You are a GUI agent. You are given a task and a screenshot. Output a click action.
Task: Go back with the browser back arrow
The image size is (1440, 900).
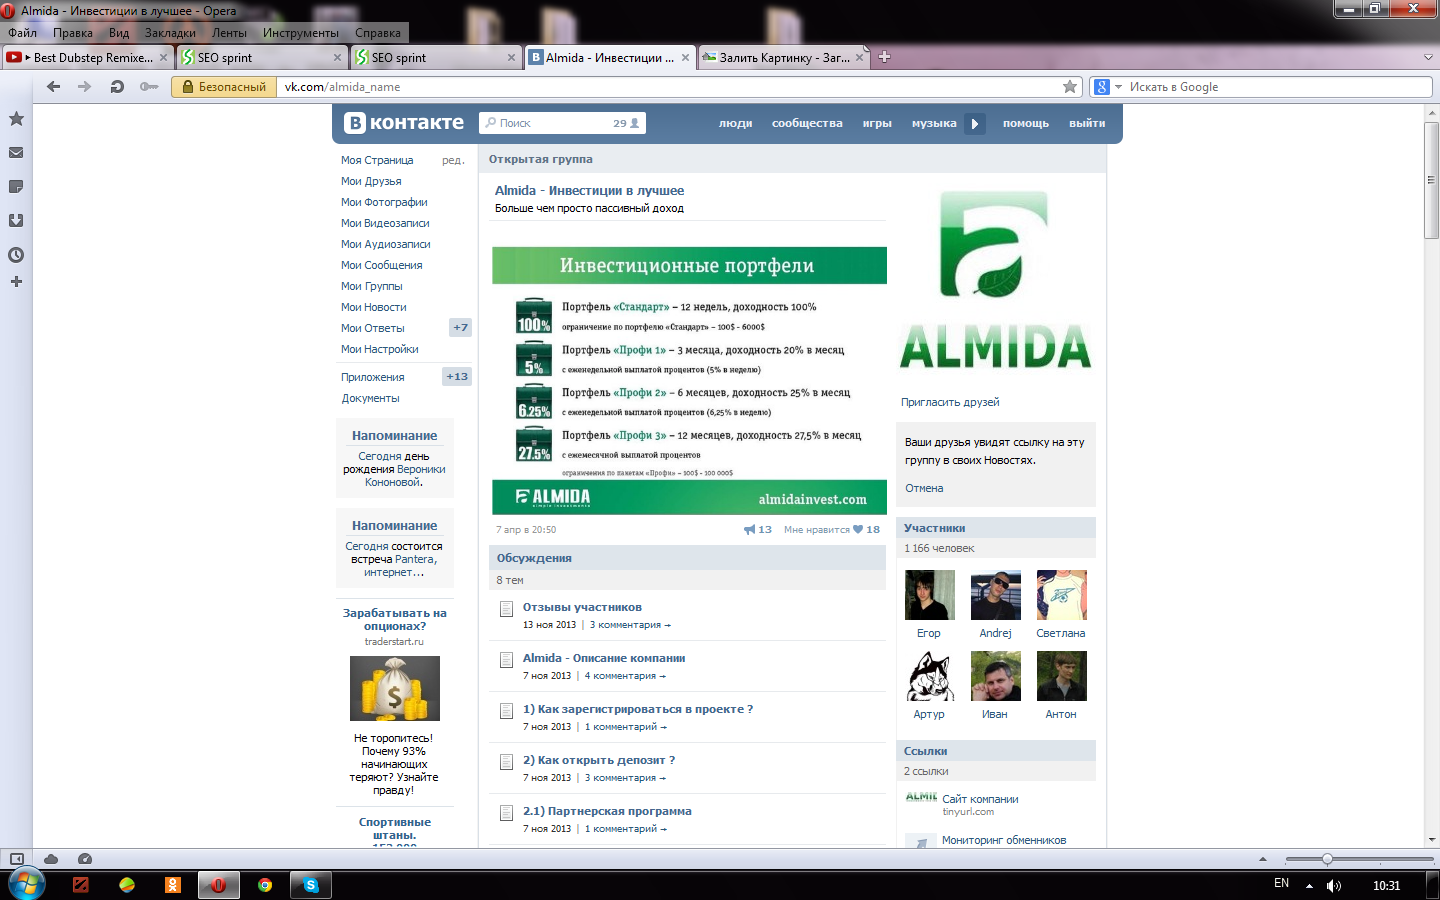[x=54, y=87]
